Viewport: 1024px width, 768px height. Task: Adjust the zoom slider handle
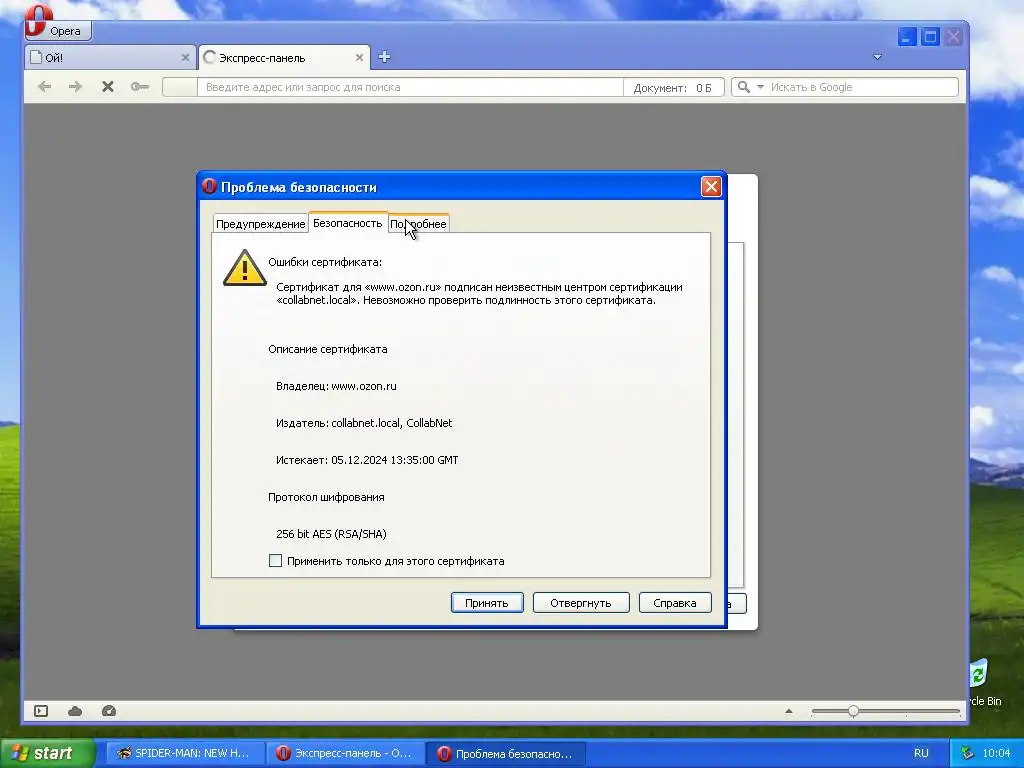pos(853,711)
